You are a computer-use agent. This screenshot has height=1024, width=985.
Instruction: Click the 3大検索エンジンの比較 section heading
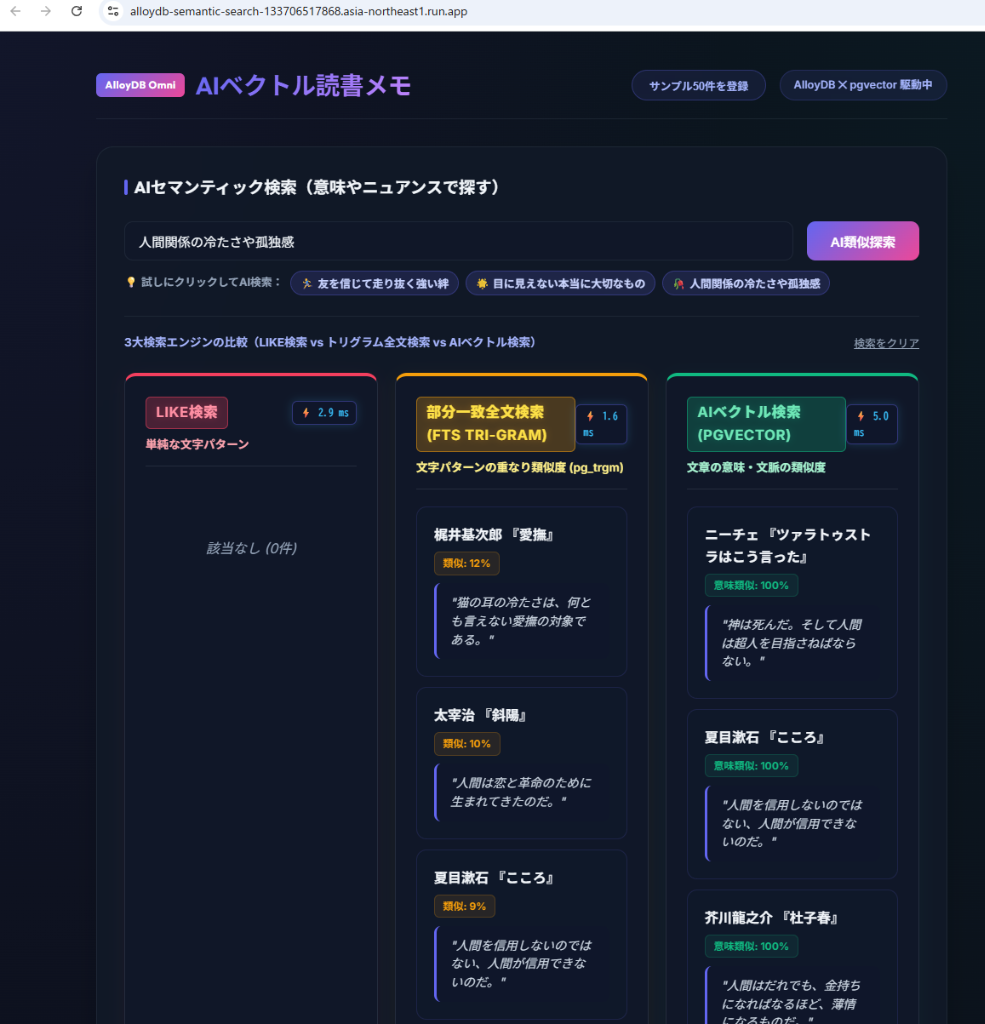[x=330, y=342]
